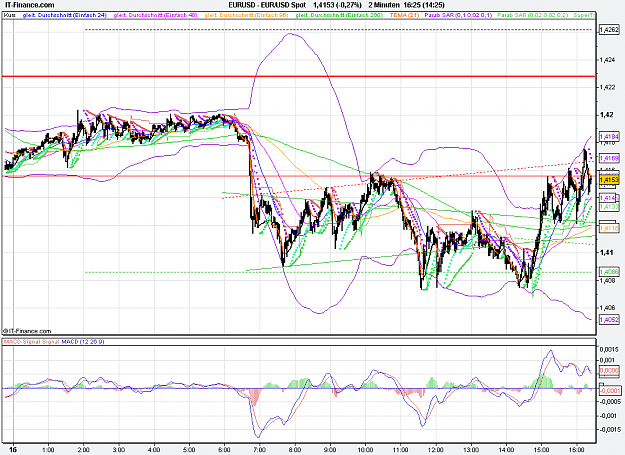Click the purple 1,4052 price tag
The width and height of the screenshot is (625, 455).
tap(609, 320)
